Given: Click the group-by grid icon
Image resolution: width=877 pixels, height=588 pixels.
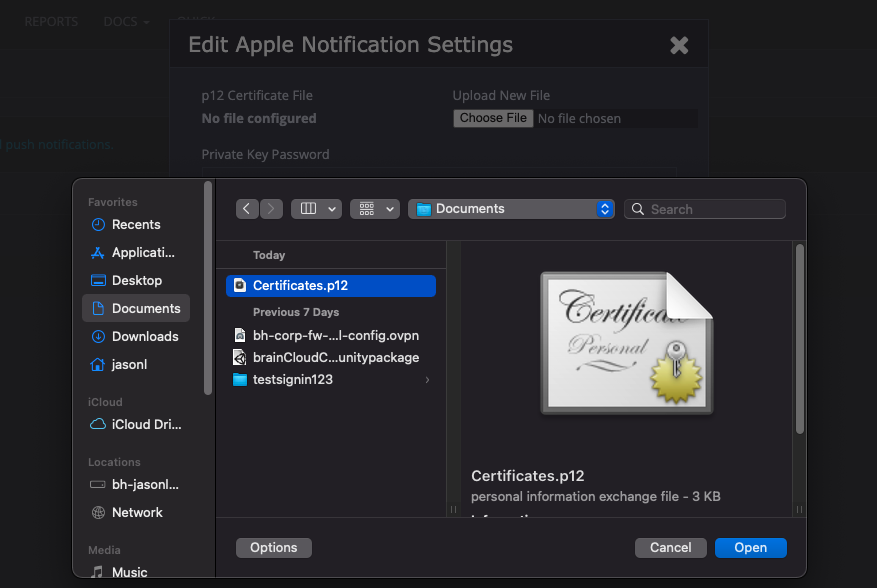Looking at the screenshot, I should click(367, 209).
